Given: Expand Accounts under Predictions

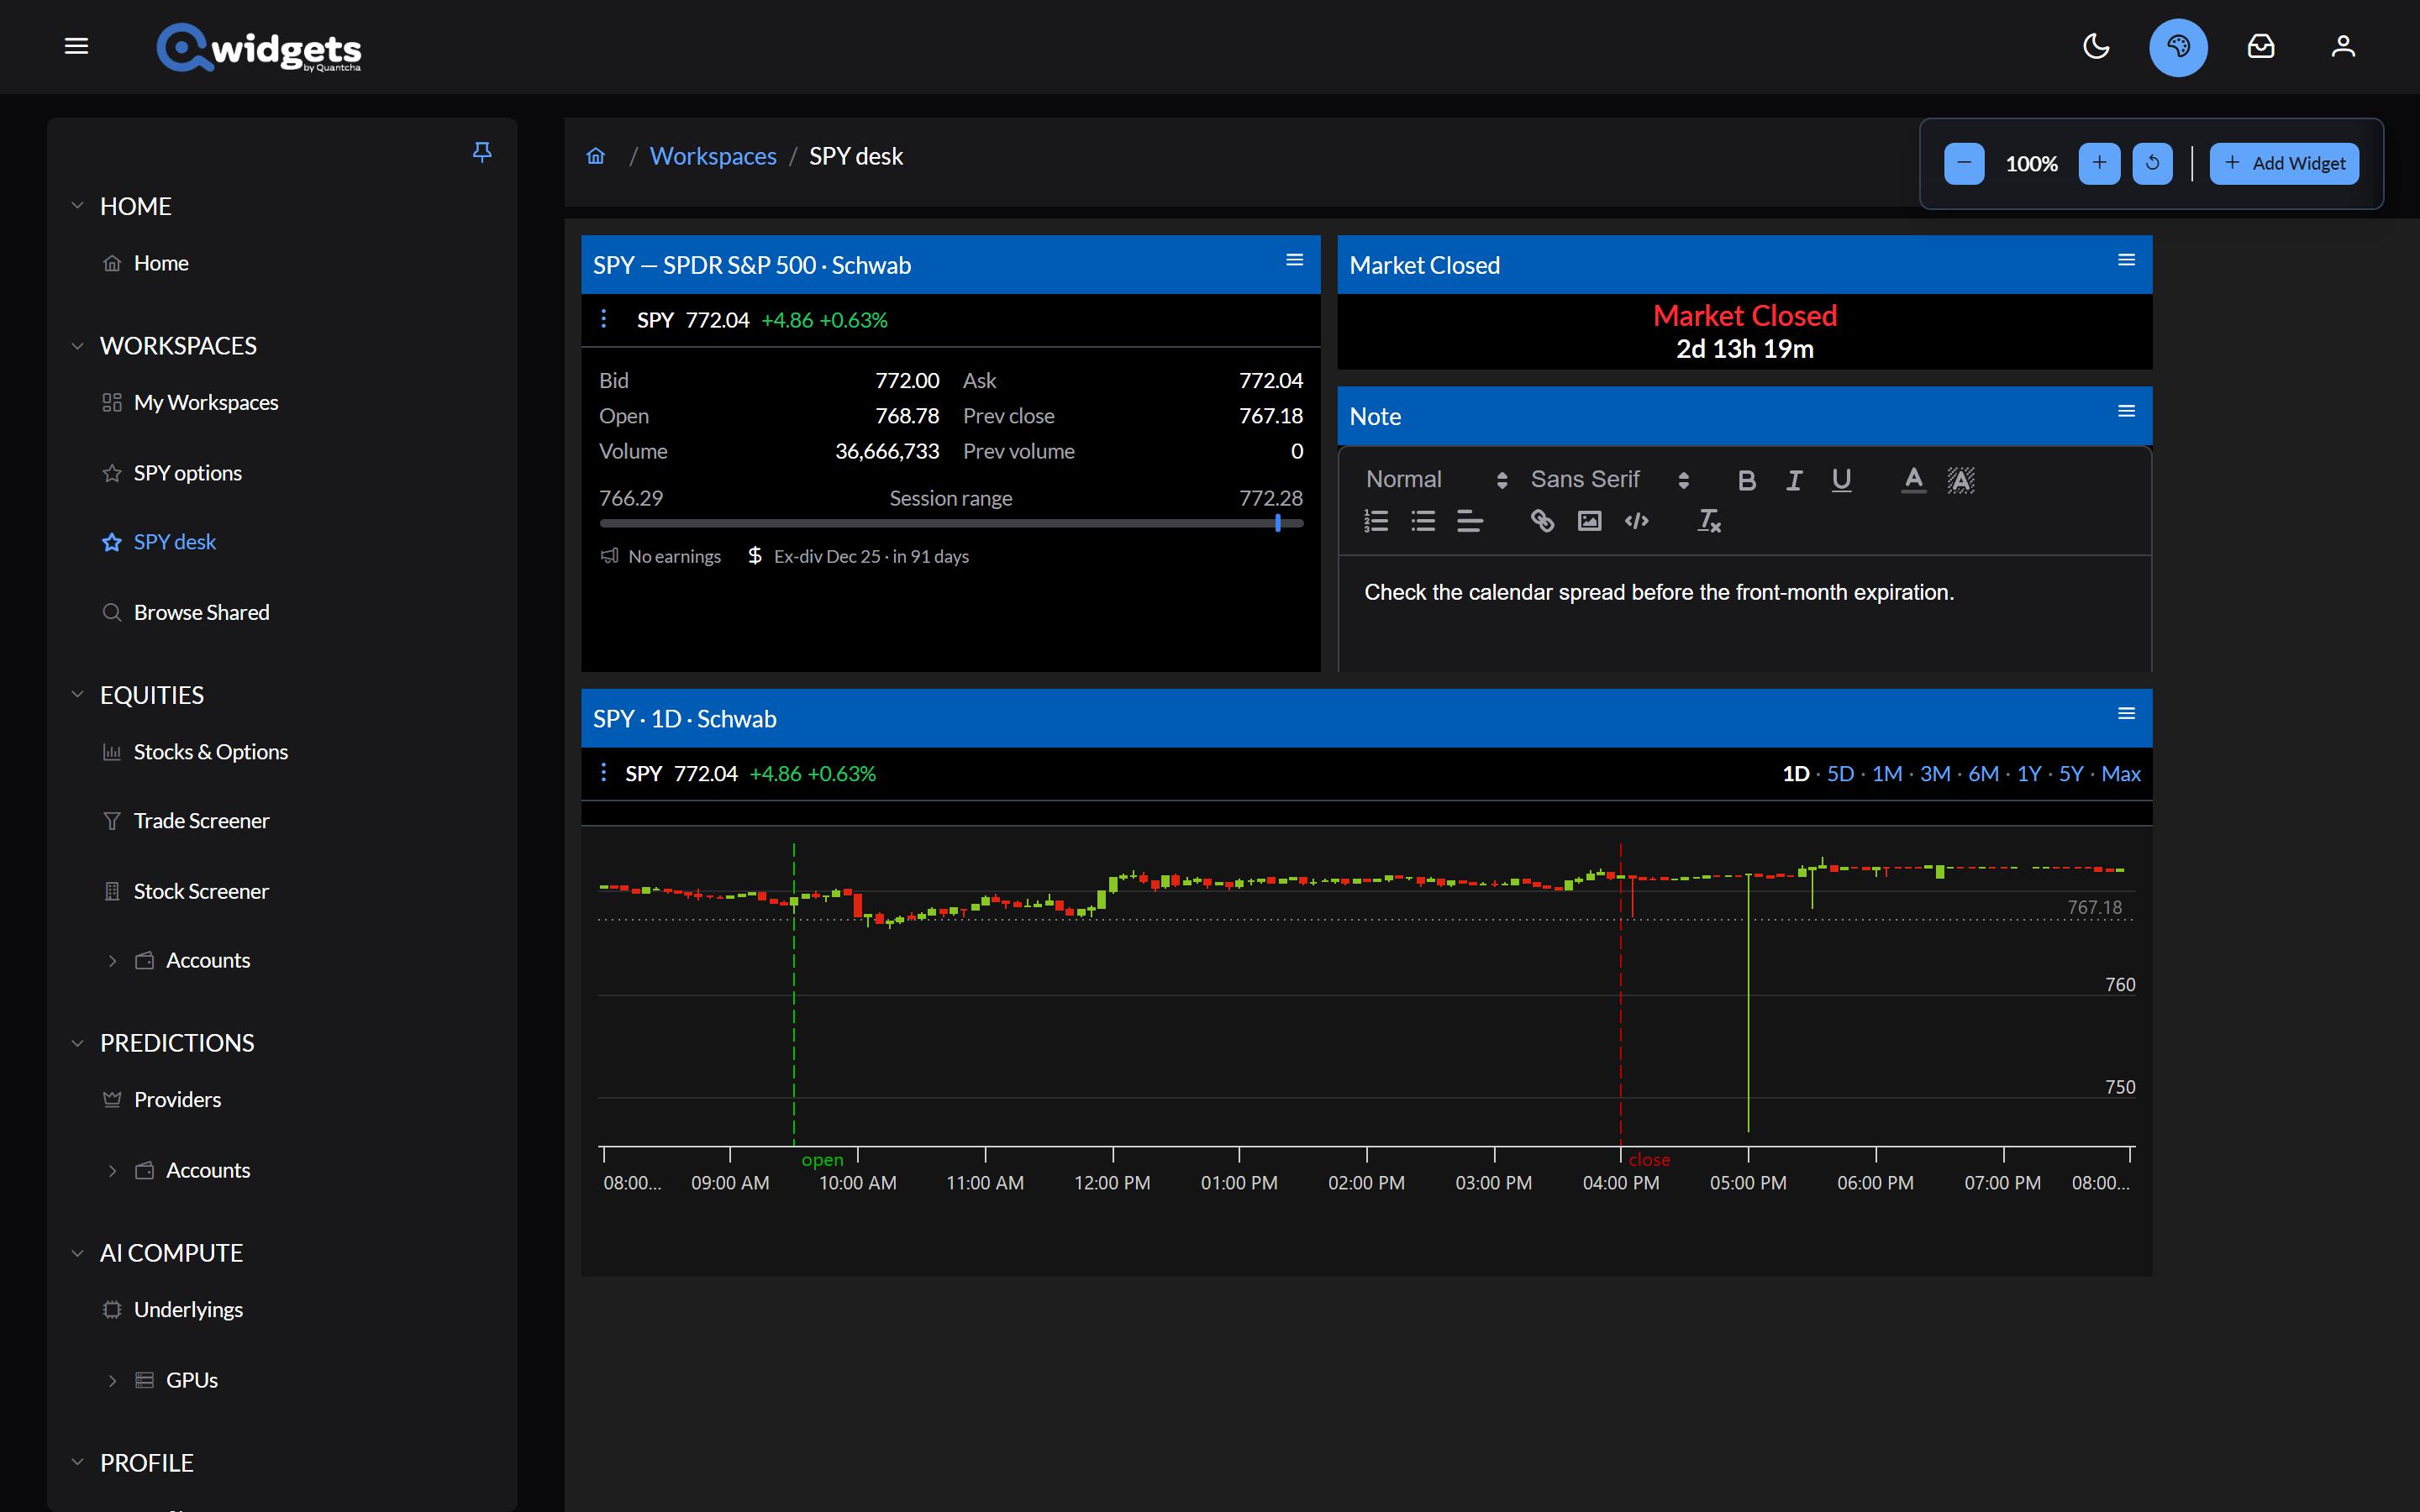Looking at the screenshot, I should click(112, 1171).
